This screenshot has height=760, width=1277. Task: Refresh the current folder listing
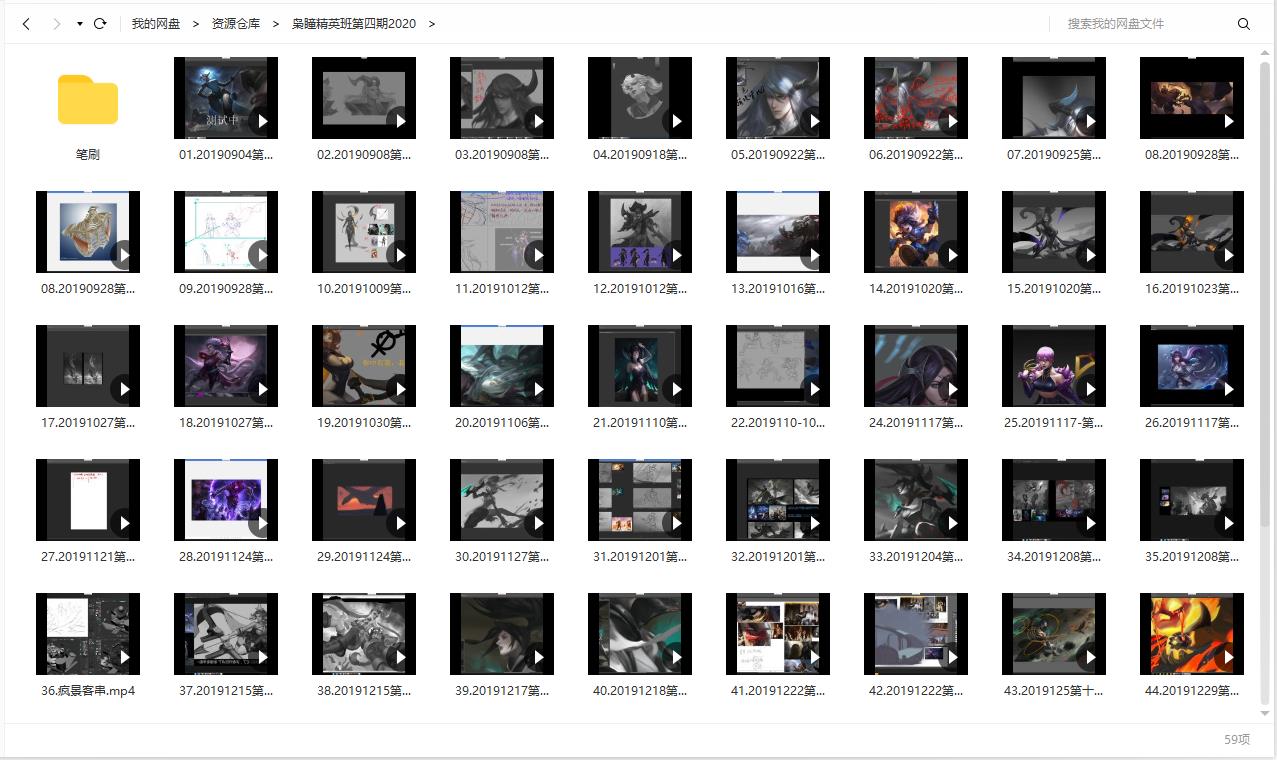[100, 24]
